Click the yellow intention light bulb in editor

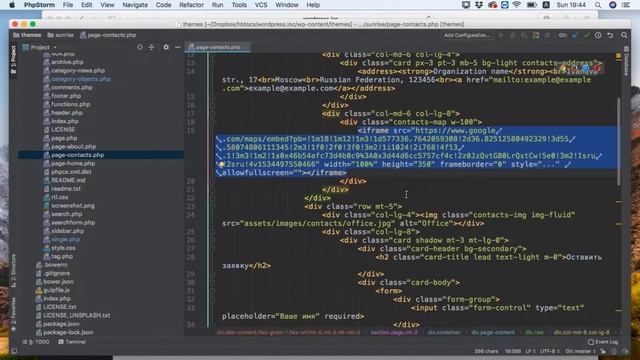pyautogui.click(x=221, y=164)
